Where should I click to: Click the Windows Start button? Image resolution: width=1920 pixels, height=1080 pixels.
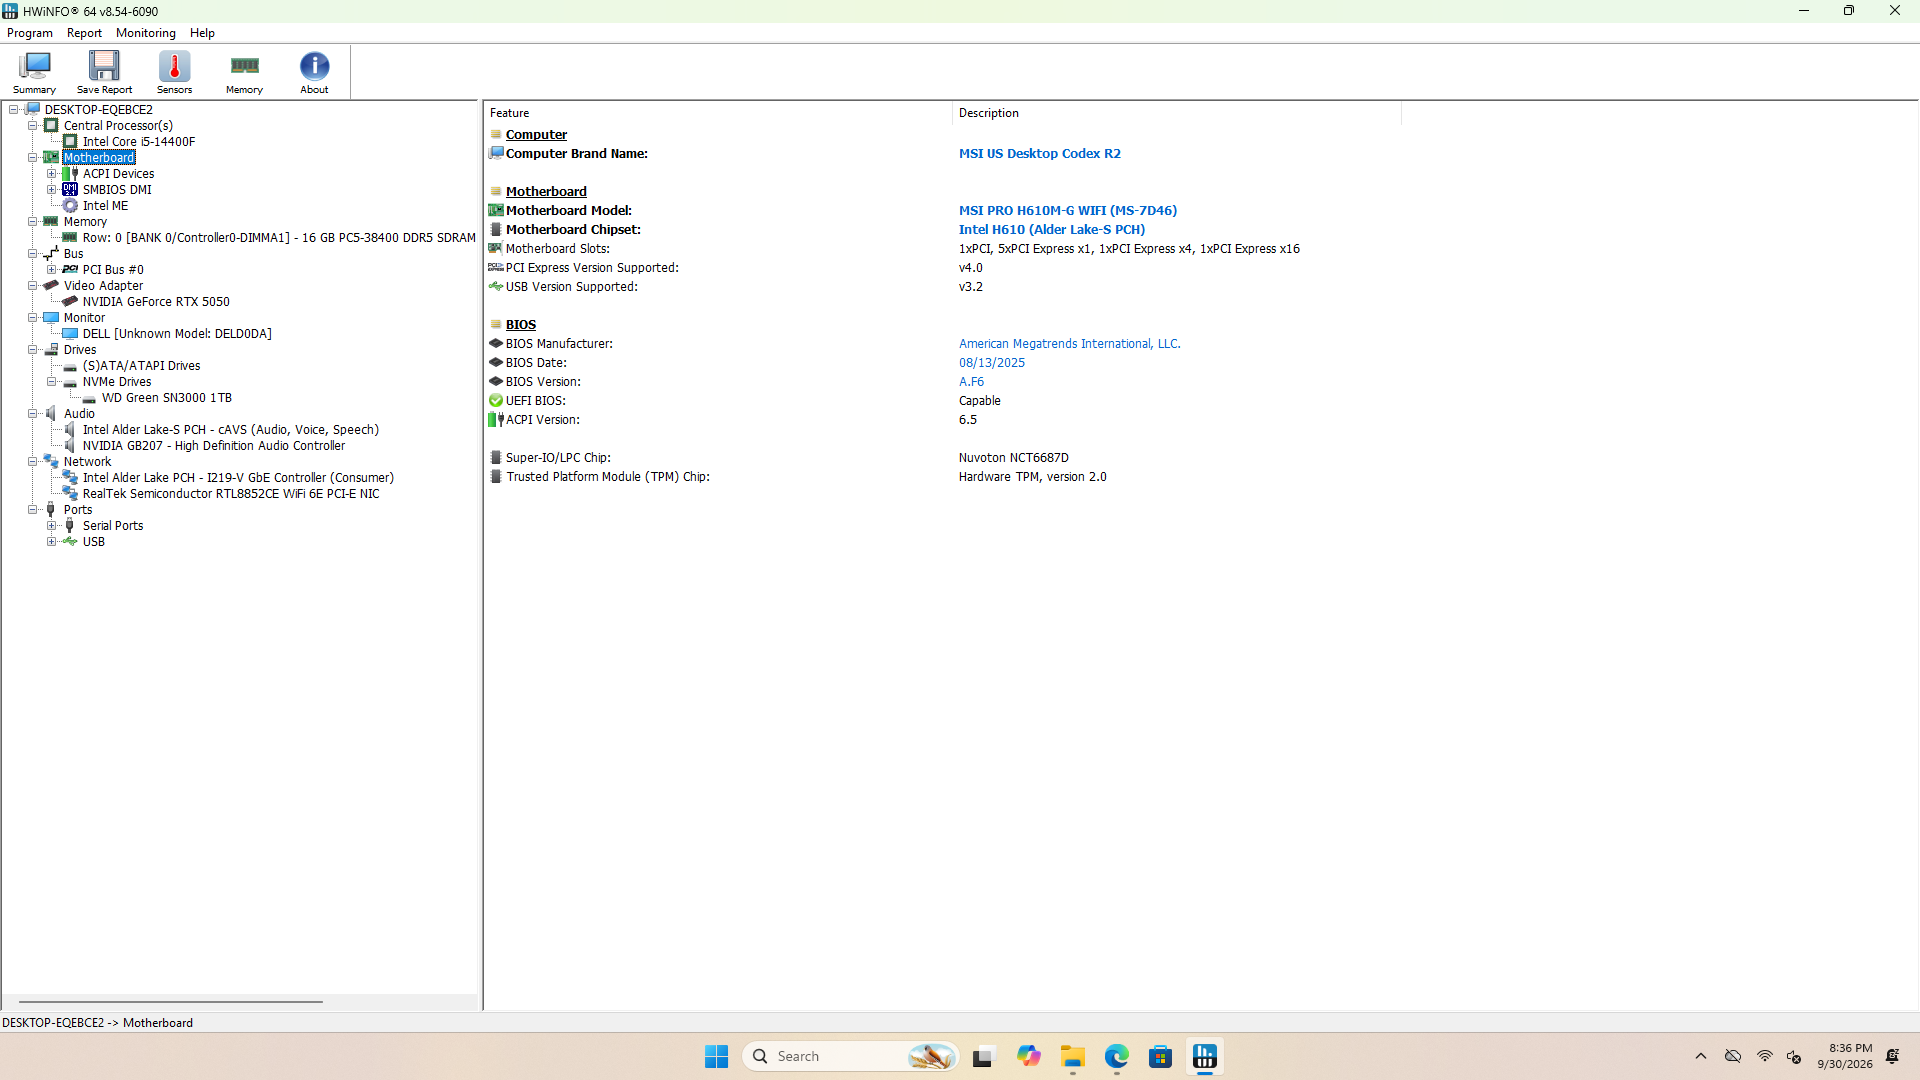717,1056
